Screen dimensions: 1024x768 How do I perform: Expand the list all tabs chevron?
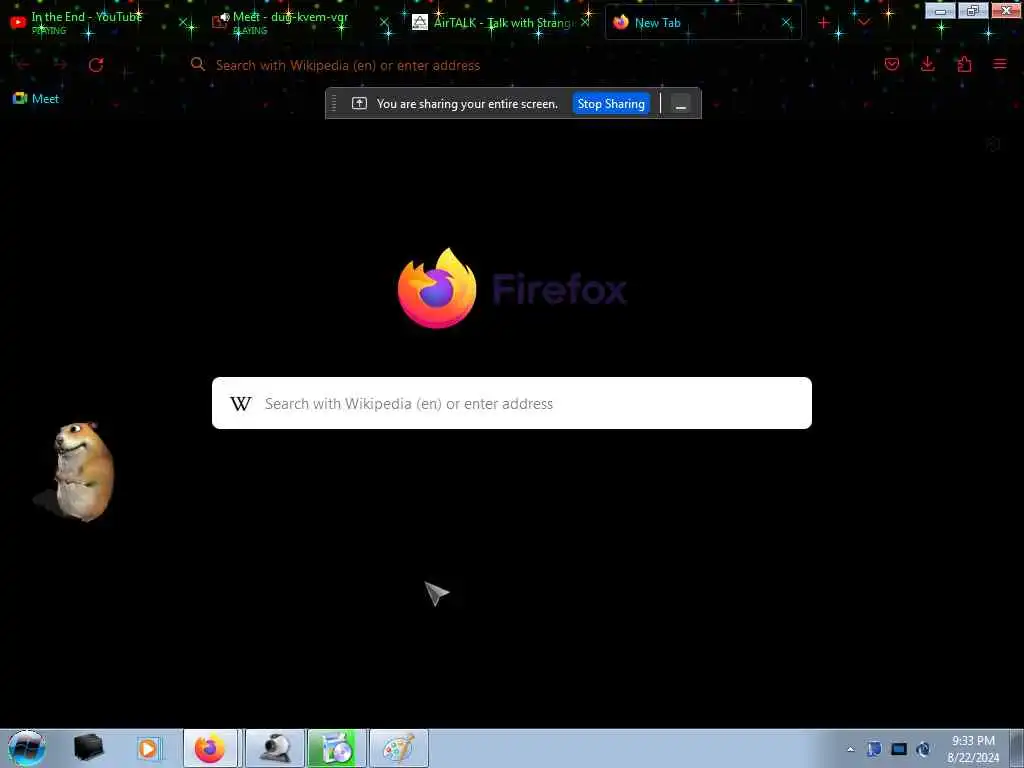[x=864, y=23]
